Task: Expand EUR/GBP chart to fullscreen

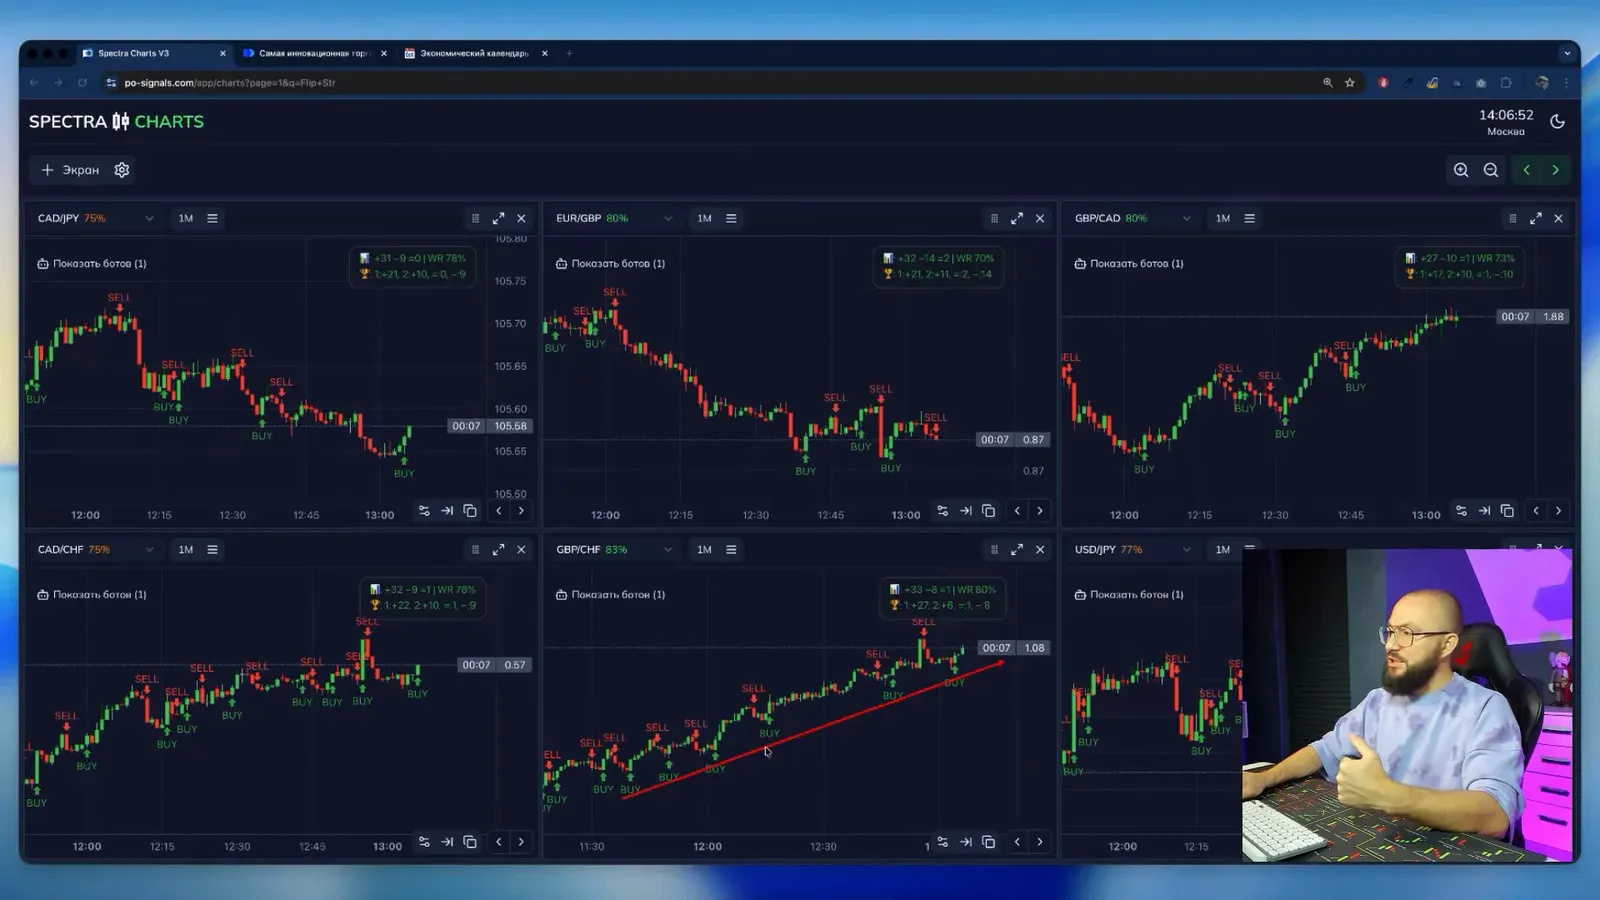Action: tap(1017, 218)
